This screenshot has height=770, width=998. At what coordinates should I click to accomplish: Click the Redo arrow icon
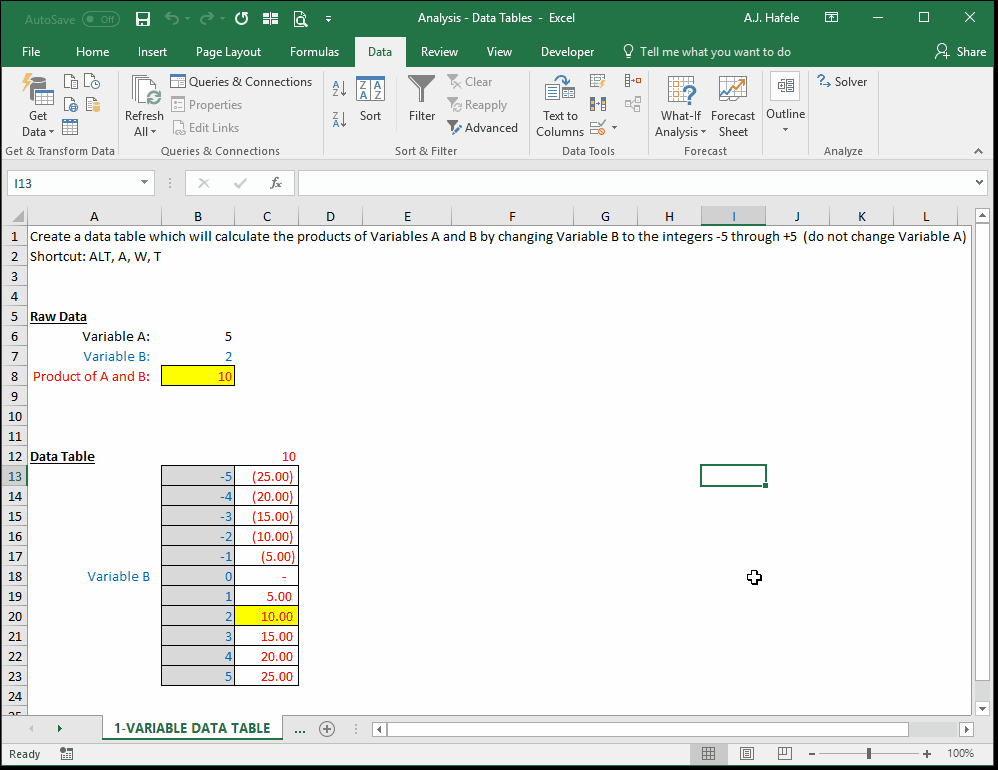click(x=207, y=18)
